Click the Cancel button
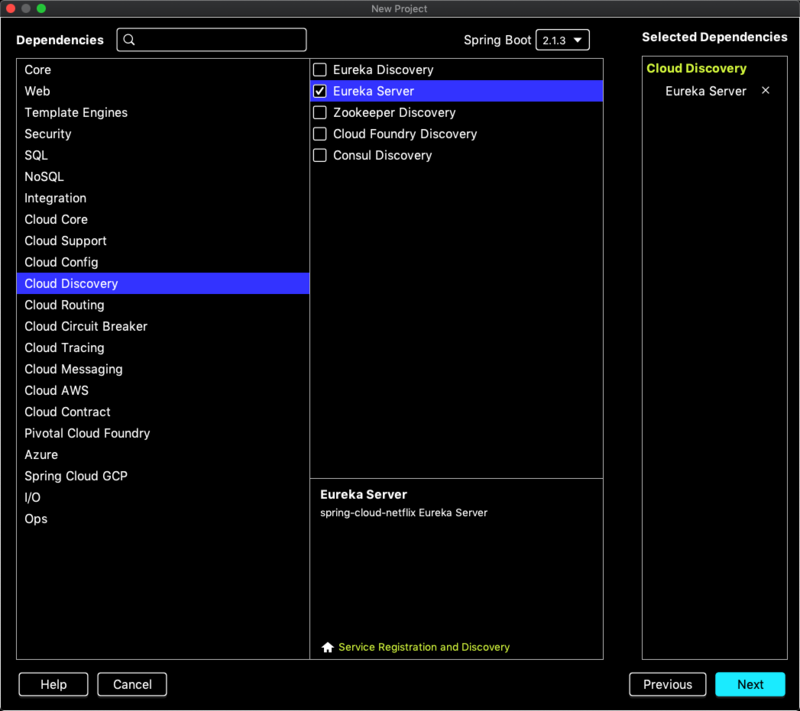Image resolution: width=800 pixels, height=711 pixels. click(x=132, y=685)
